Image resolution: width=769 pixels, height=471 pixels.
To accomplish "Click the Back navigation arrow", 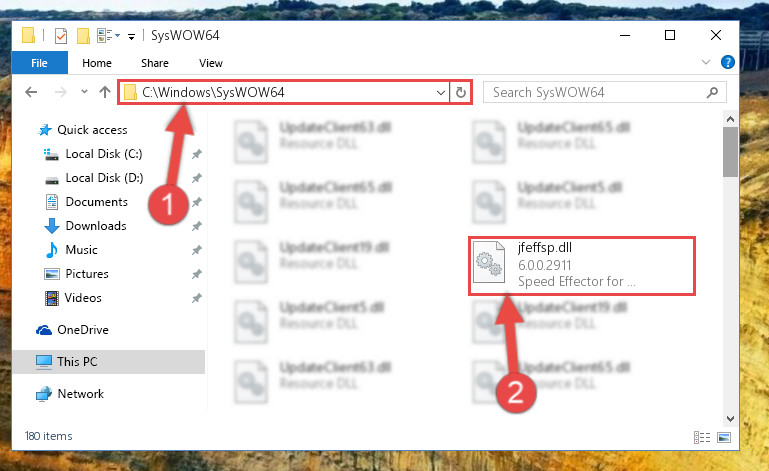I will 31,92.
